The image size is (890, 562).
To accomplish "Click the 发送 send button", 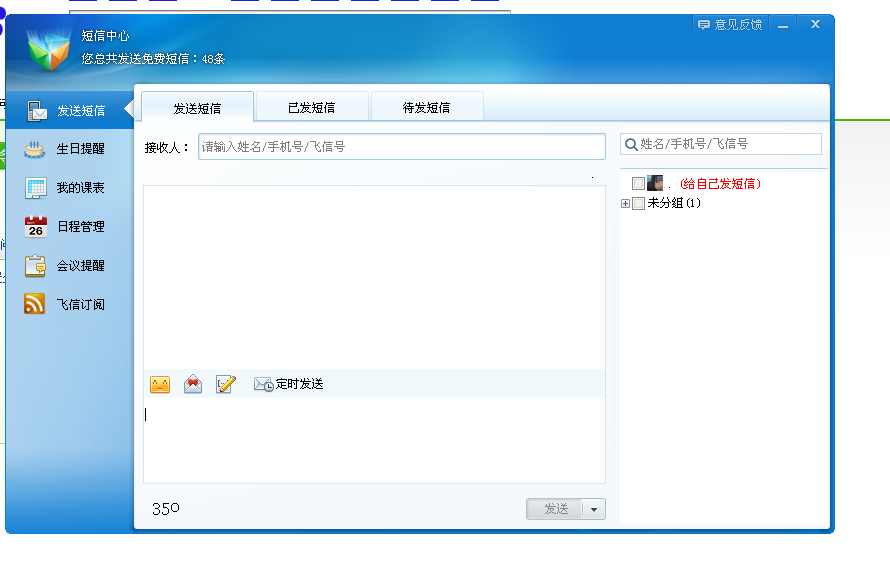I will [555, 509].
